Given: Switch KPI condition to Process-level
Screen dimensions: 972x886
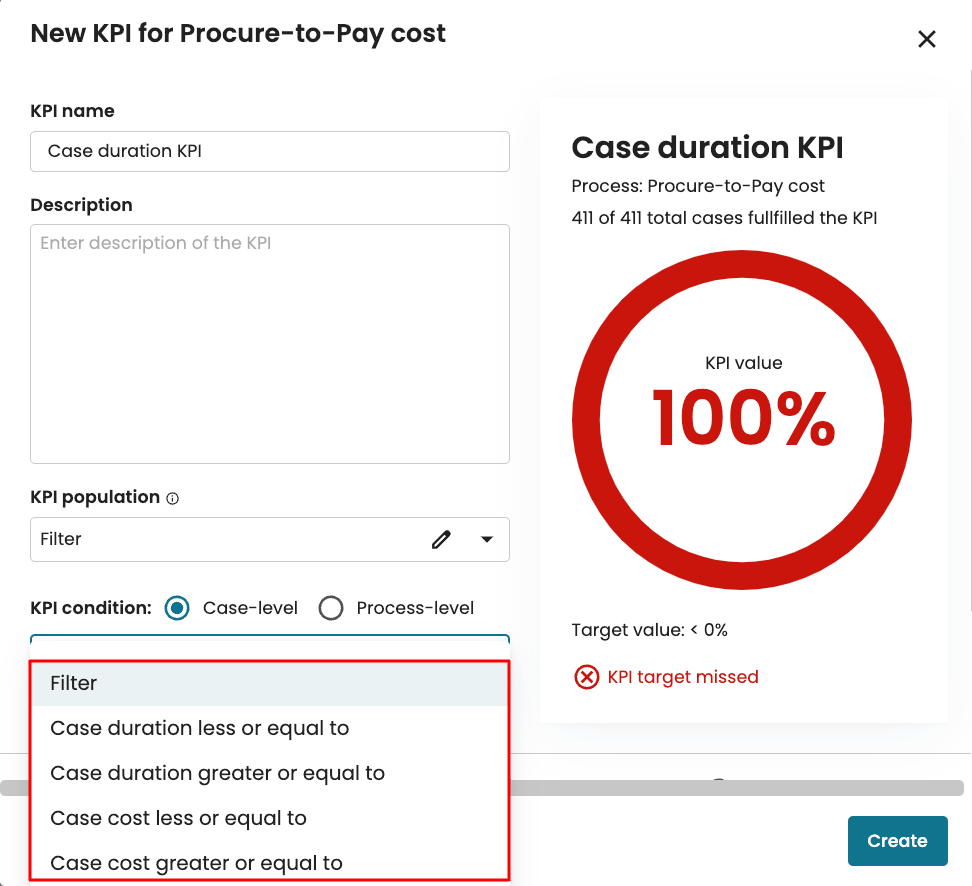Looking at the screenshot, I should point(331,608).
